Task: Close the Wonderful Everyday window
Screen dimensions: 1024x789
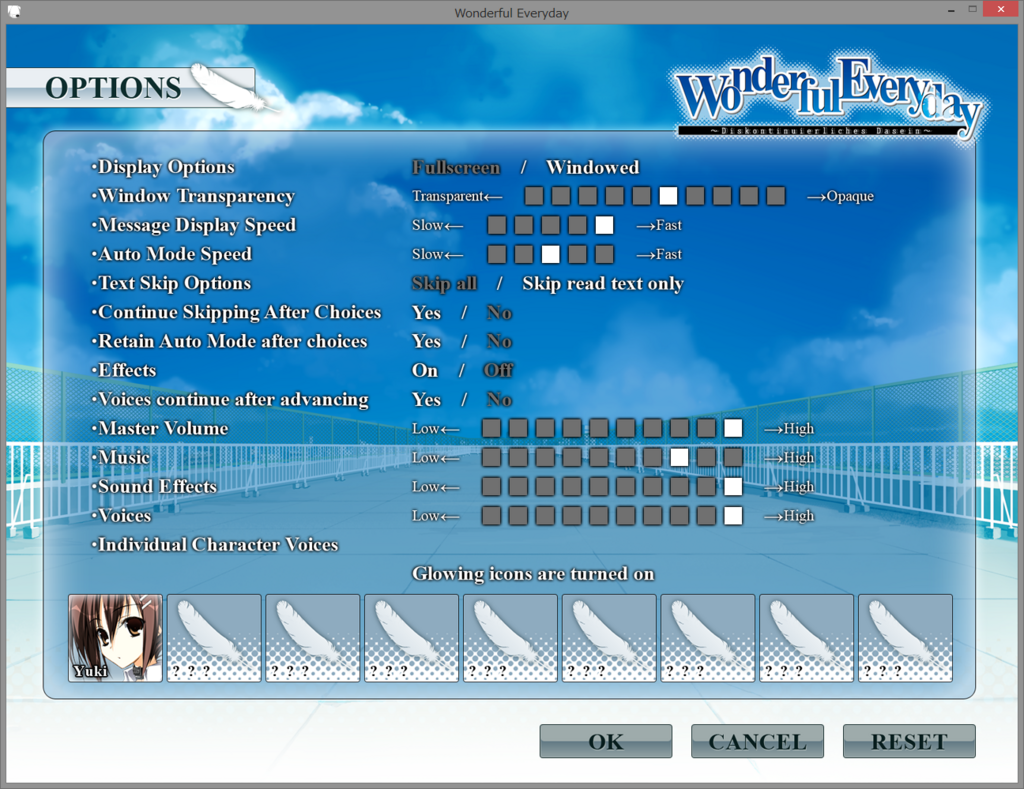Action: [1000, 9]
